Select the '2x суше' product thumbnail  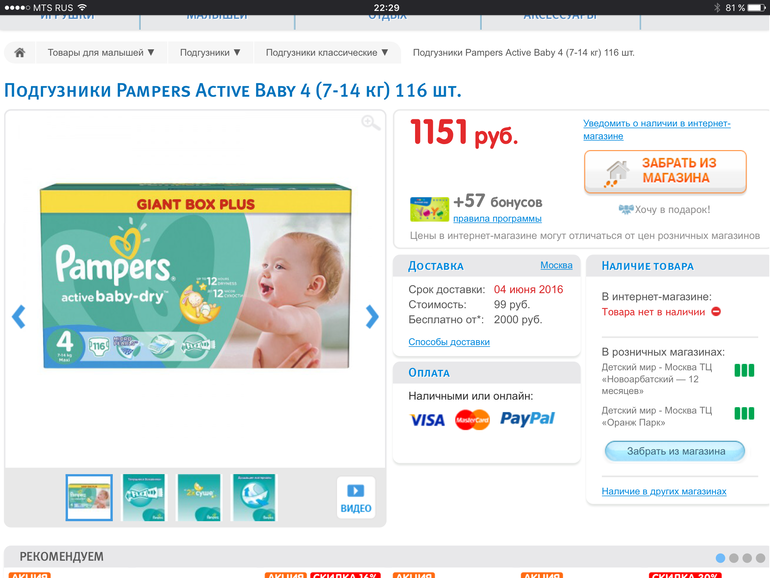[199, 497]
